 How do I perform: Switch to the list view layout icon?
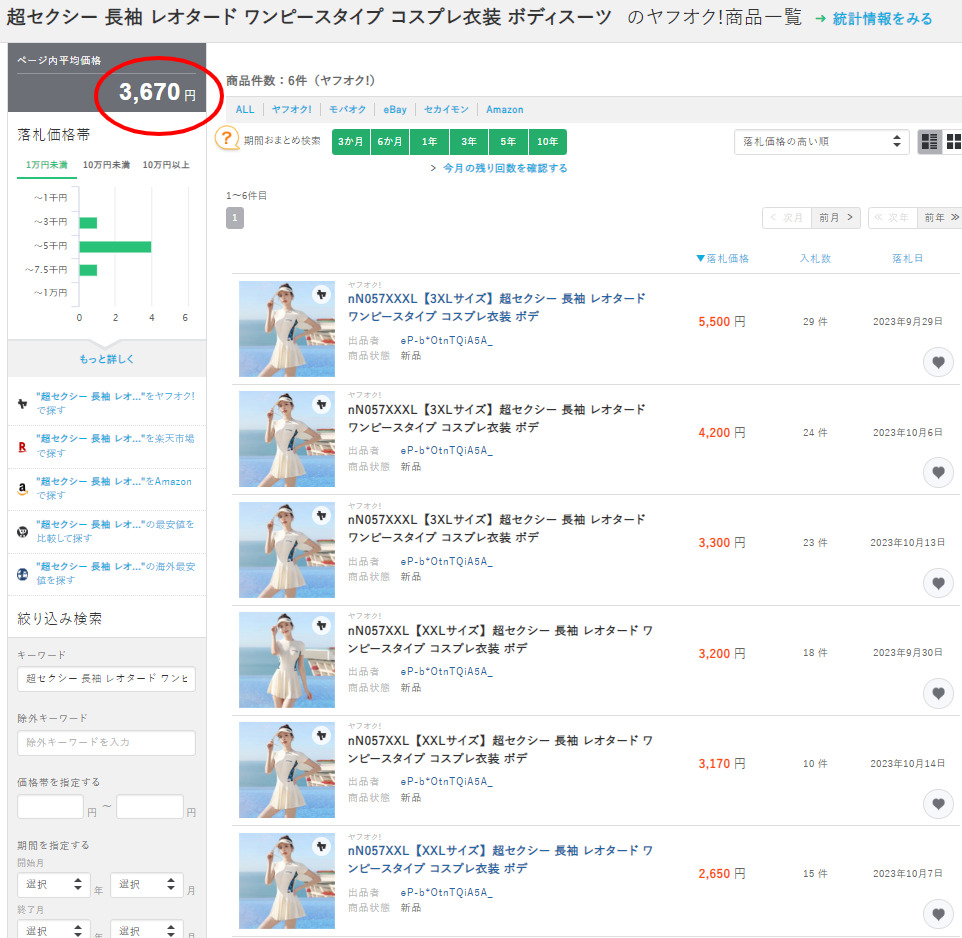(x=930, y=142)
